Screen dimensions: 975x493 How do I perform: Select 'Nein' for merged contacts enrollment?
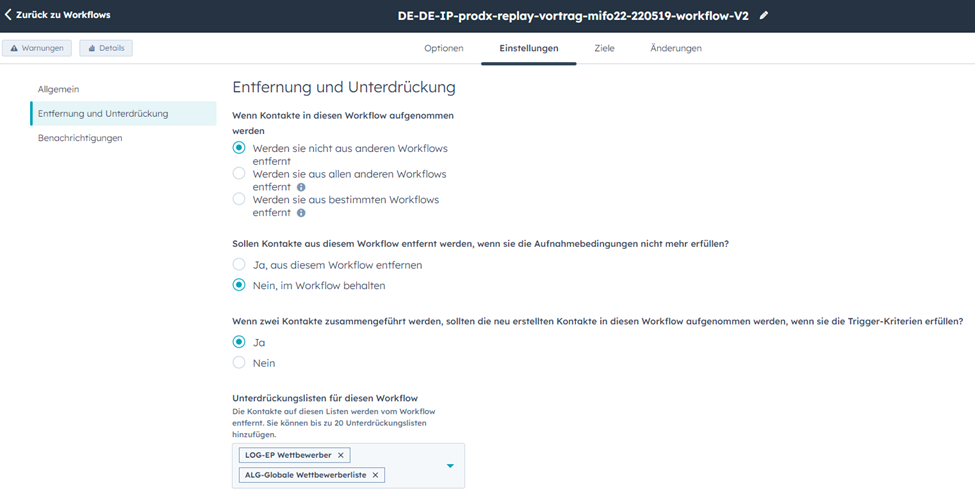tap(239, 363)
